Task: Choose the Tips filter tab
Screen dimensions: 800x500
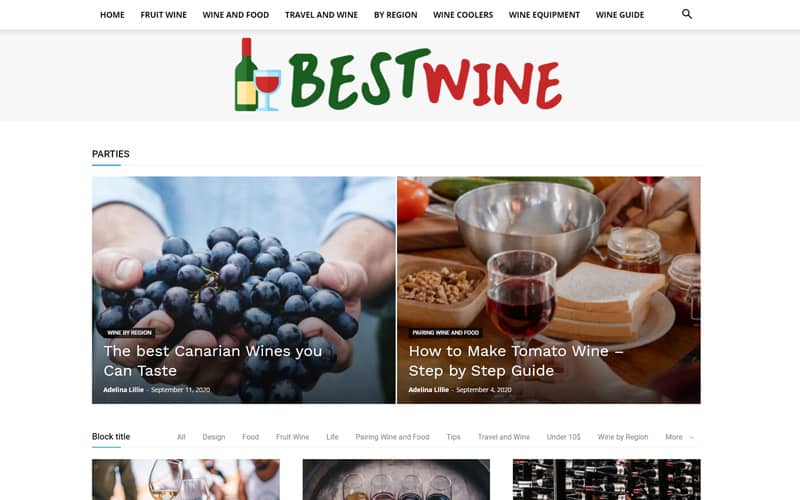Action: 454,437
